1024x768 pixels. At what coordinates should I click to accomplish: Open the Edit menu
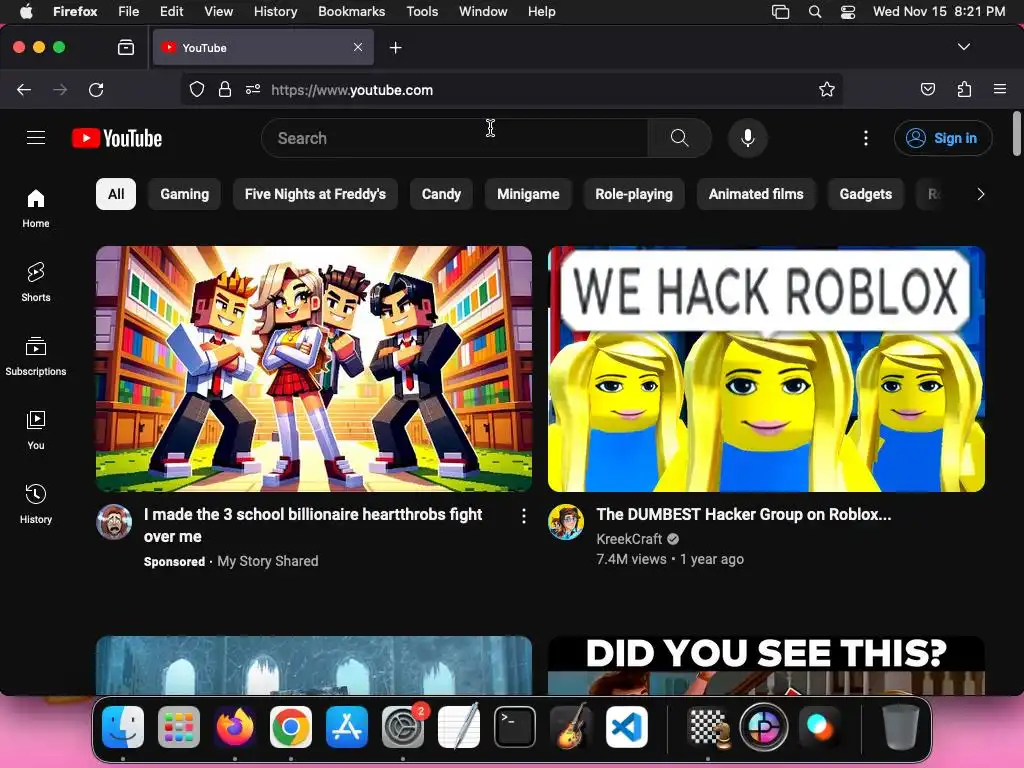coord(172,12)
